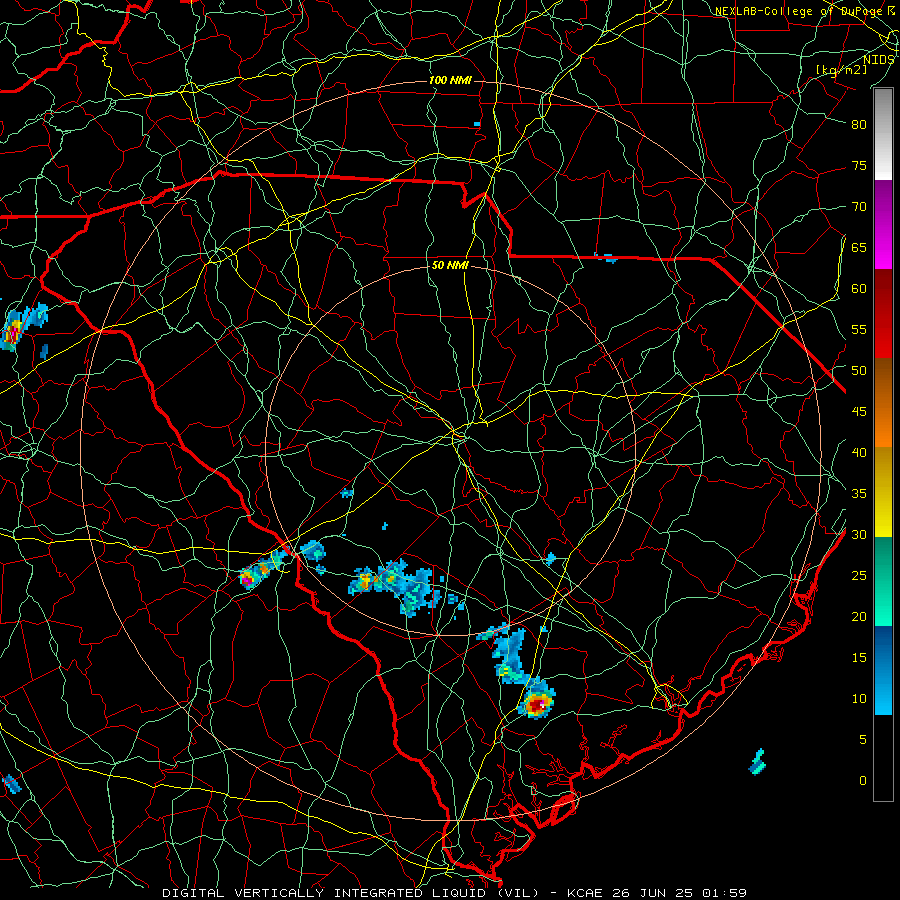Click the small cyan echo offshore in the southeast

[x=758, y=762]
